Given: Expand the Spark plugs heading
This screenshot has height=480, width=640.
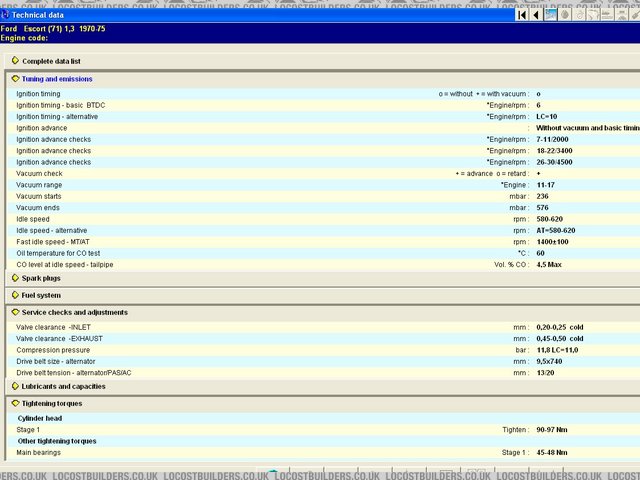Looking at the screenshot, I should (x=43, y=278).
